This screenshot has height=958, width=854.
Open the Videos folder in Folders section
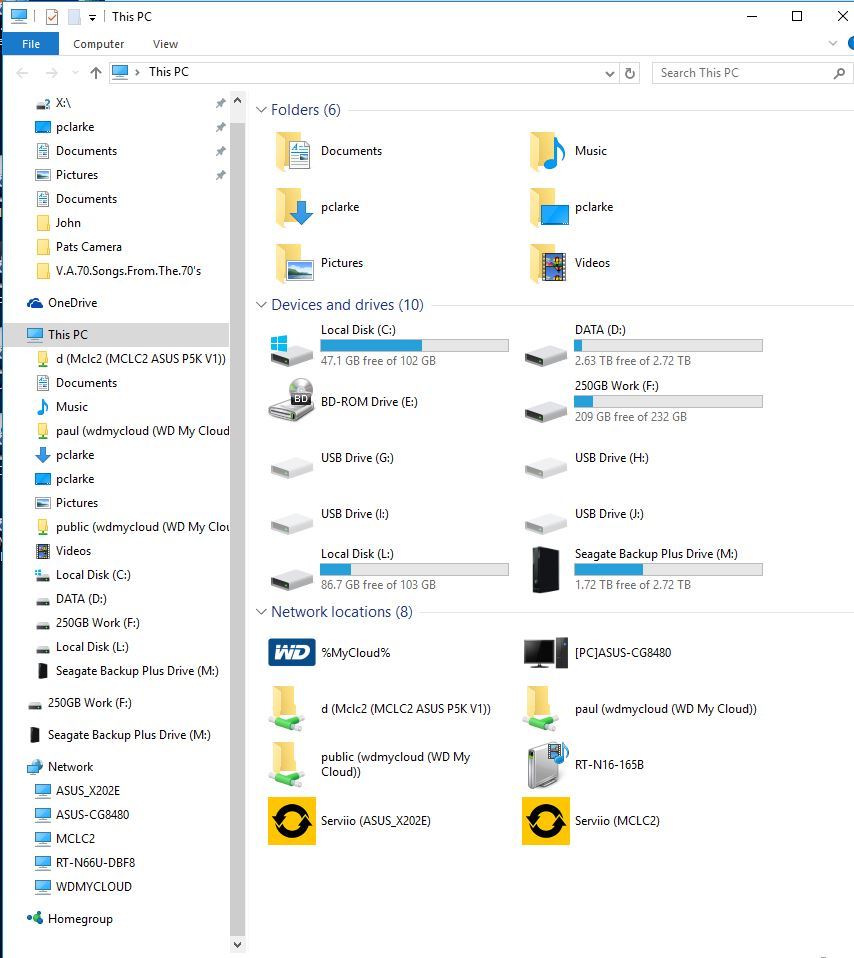click(x=569, y=263)
